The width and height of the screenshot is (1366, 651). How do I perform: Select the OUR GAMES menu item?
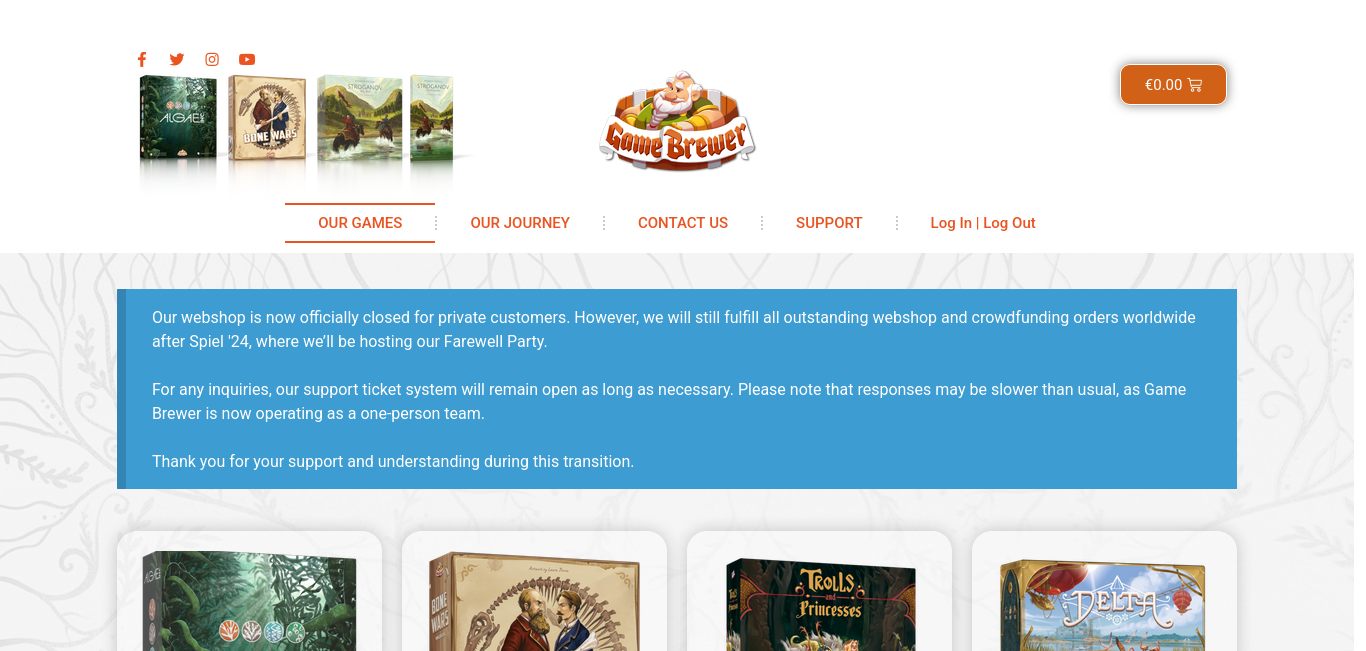tap(360, 223)
